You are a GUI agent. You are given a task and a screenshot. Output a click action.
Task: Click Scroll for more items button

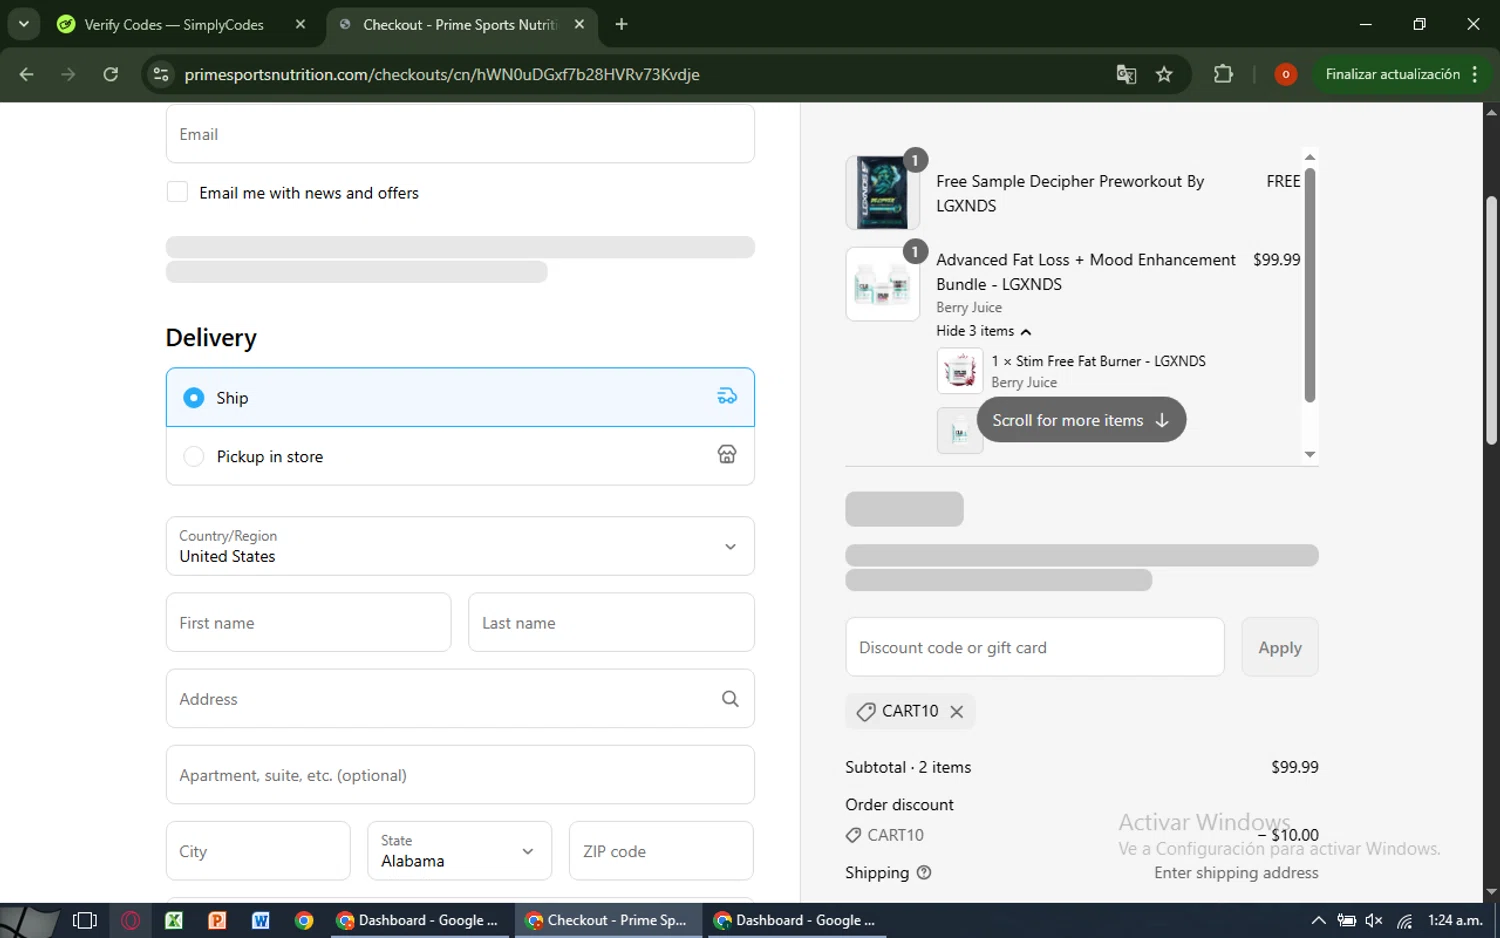[1081, 420]
